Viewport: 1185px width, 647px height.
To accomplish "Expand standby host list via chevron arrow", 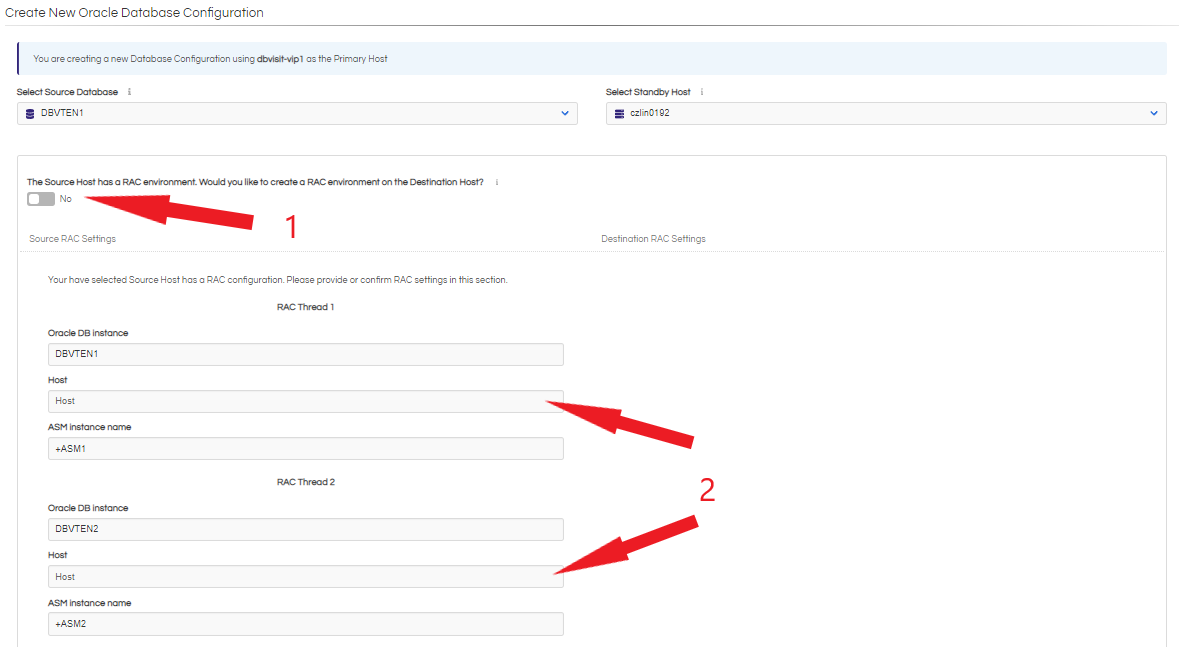I will [x=1154, y=114].
